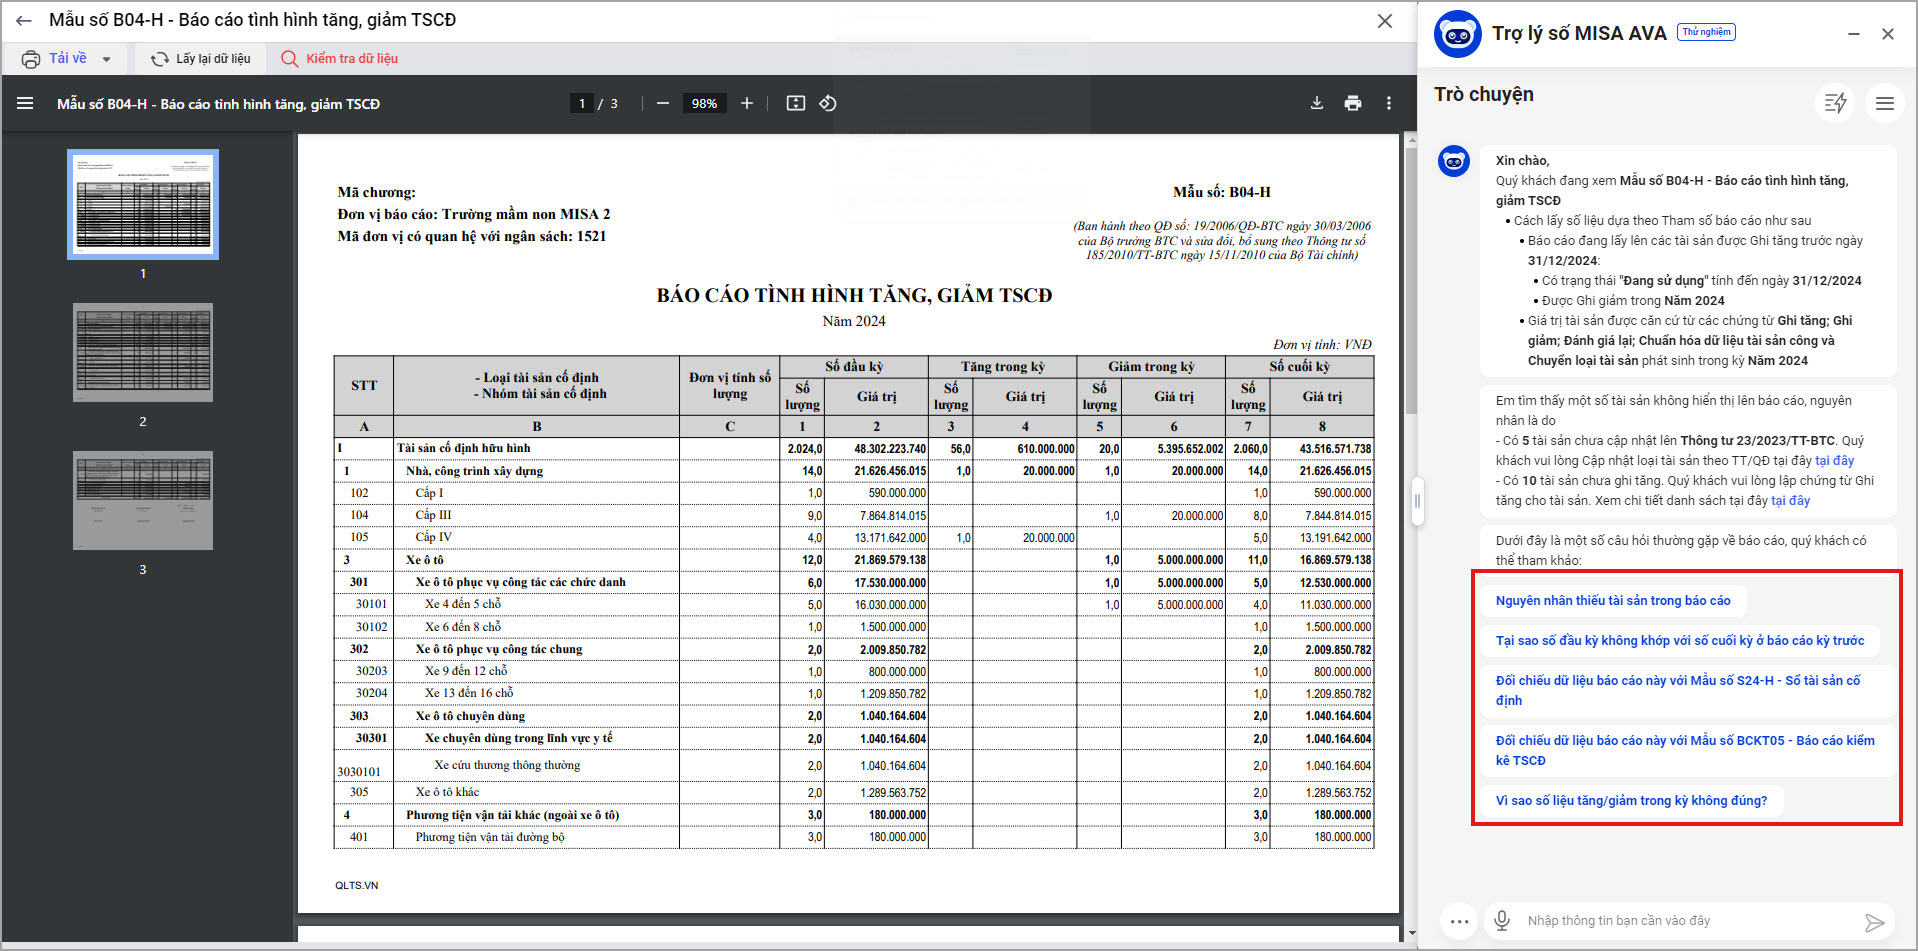The image size is (1918, 951).
Task: Close the MISA AVA assistant panel
Action: point(1888,34)
